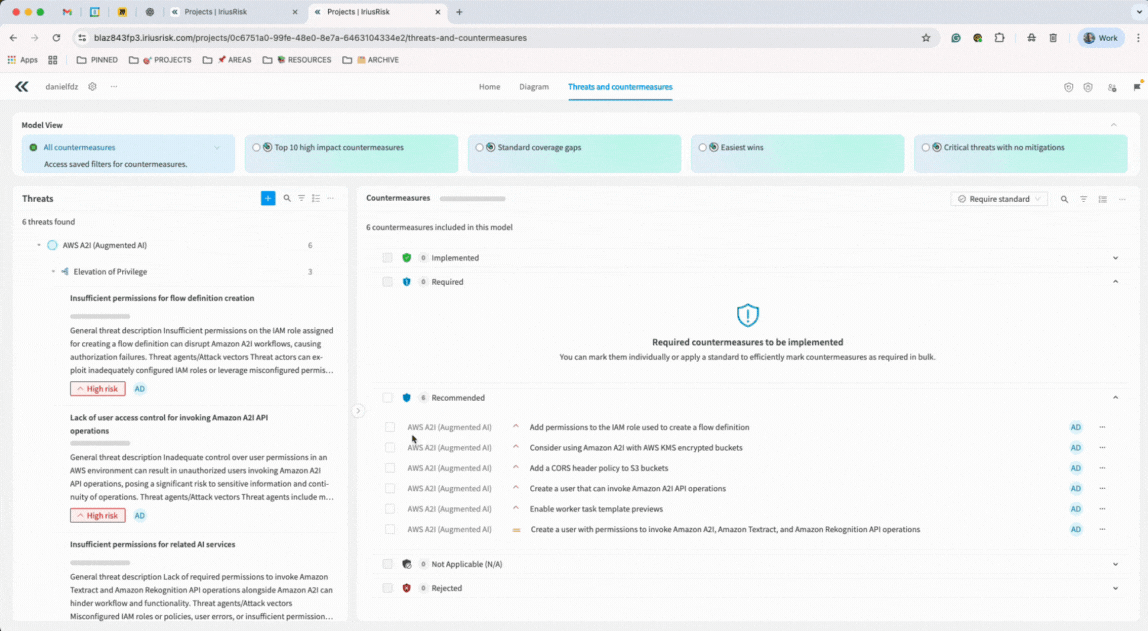
Task: Expand the Rejected section chevron
Action: coord(1116,588)
